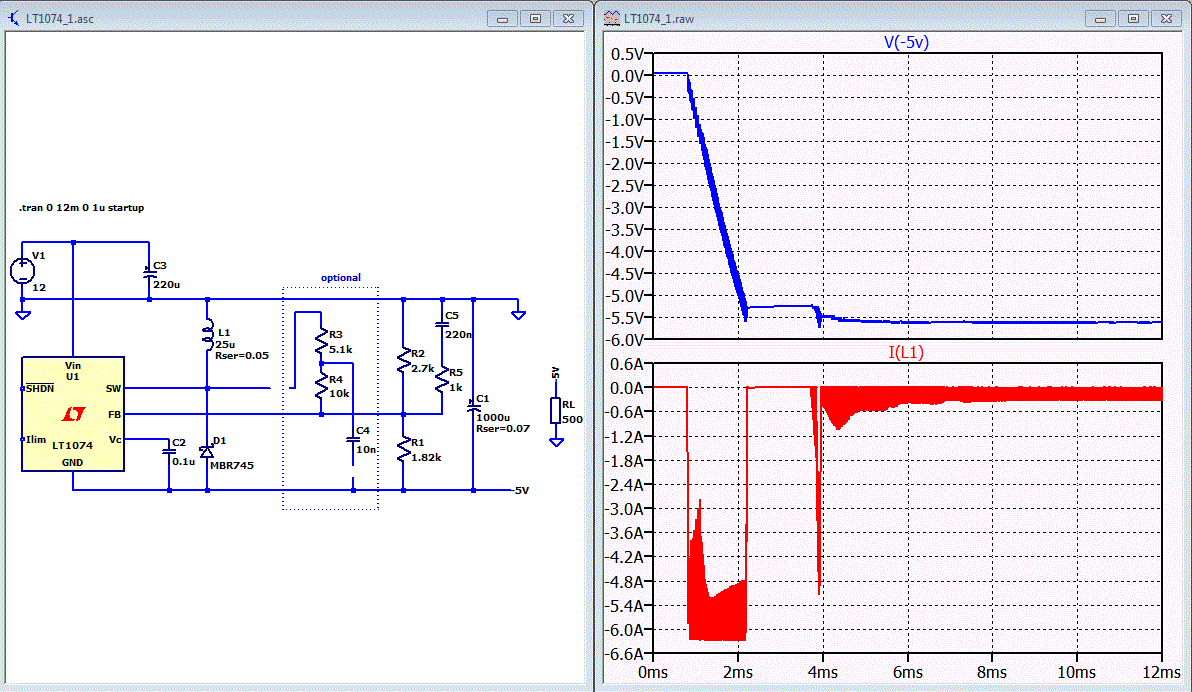Select the C3 220u capacitor symbol
This screenshot has height=692, width=1192.
[x=150, y=272]
